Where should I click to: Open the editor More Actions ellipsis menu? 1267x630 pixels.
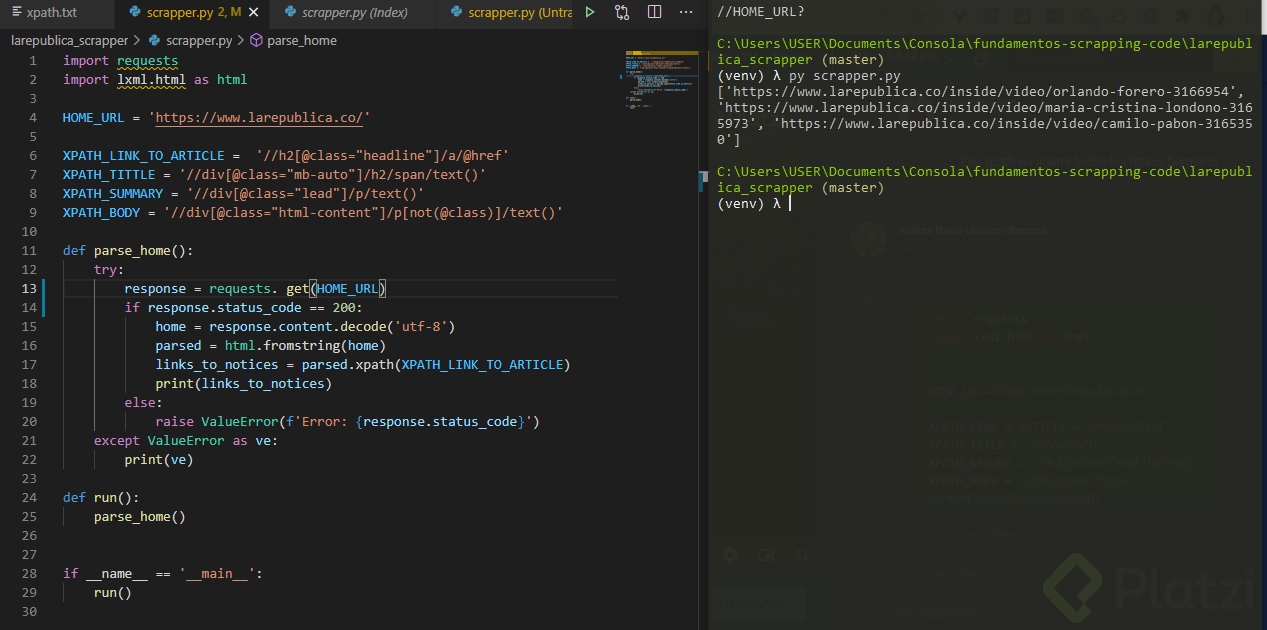686,13
